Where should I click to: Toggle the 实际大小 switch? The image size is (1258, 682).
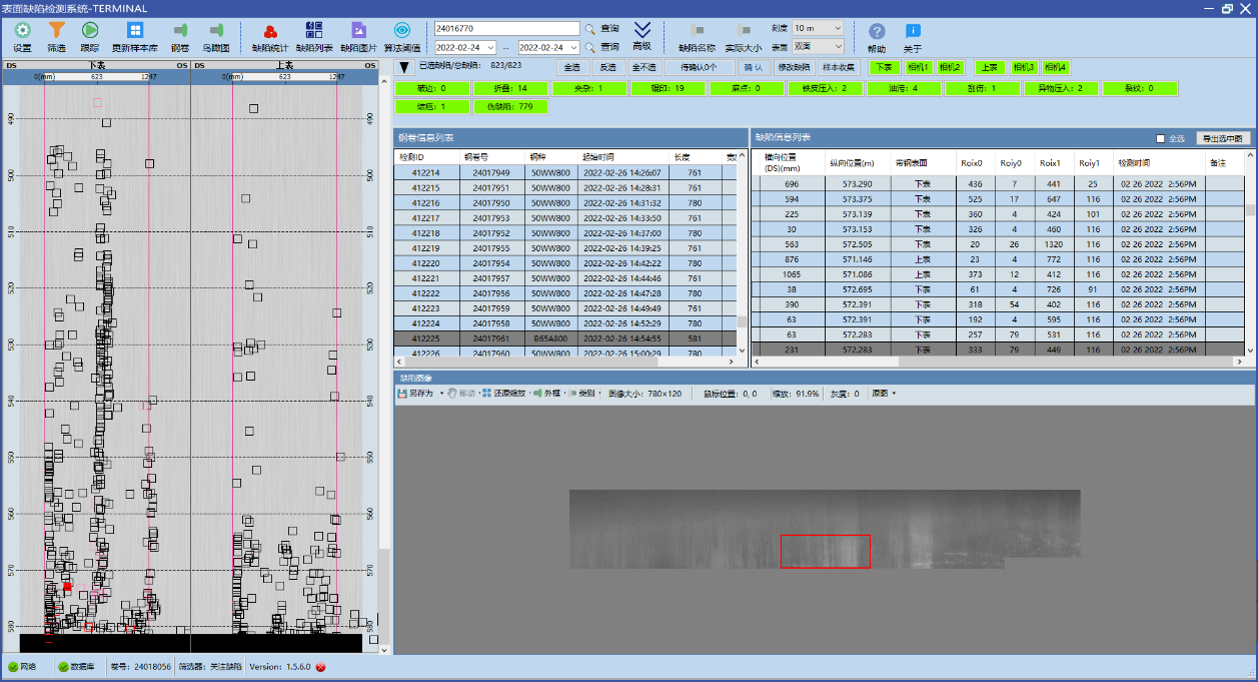tap(743, 31)
